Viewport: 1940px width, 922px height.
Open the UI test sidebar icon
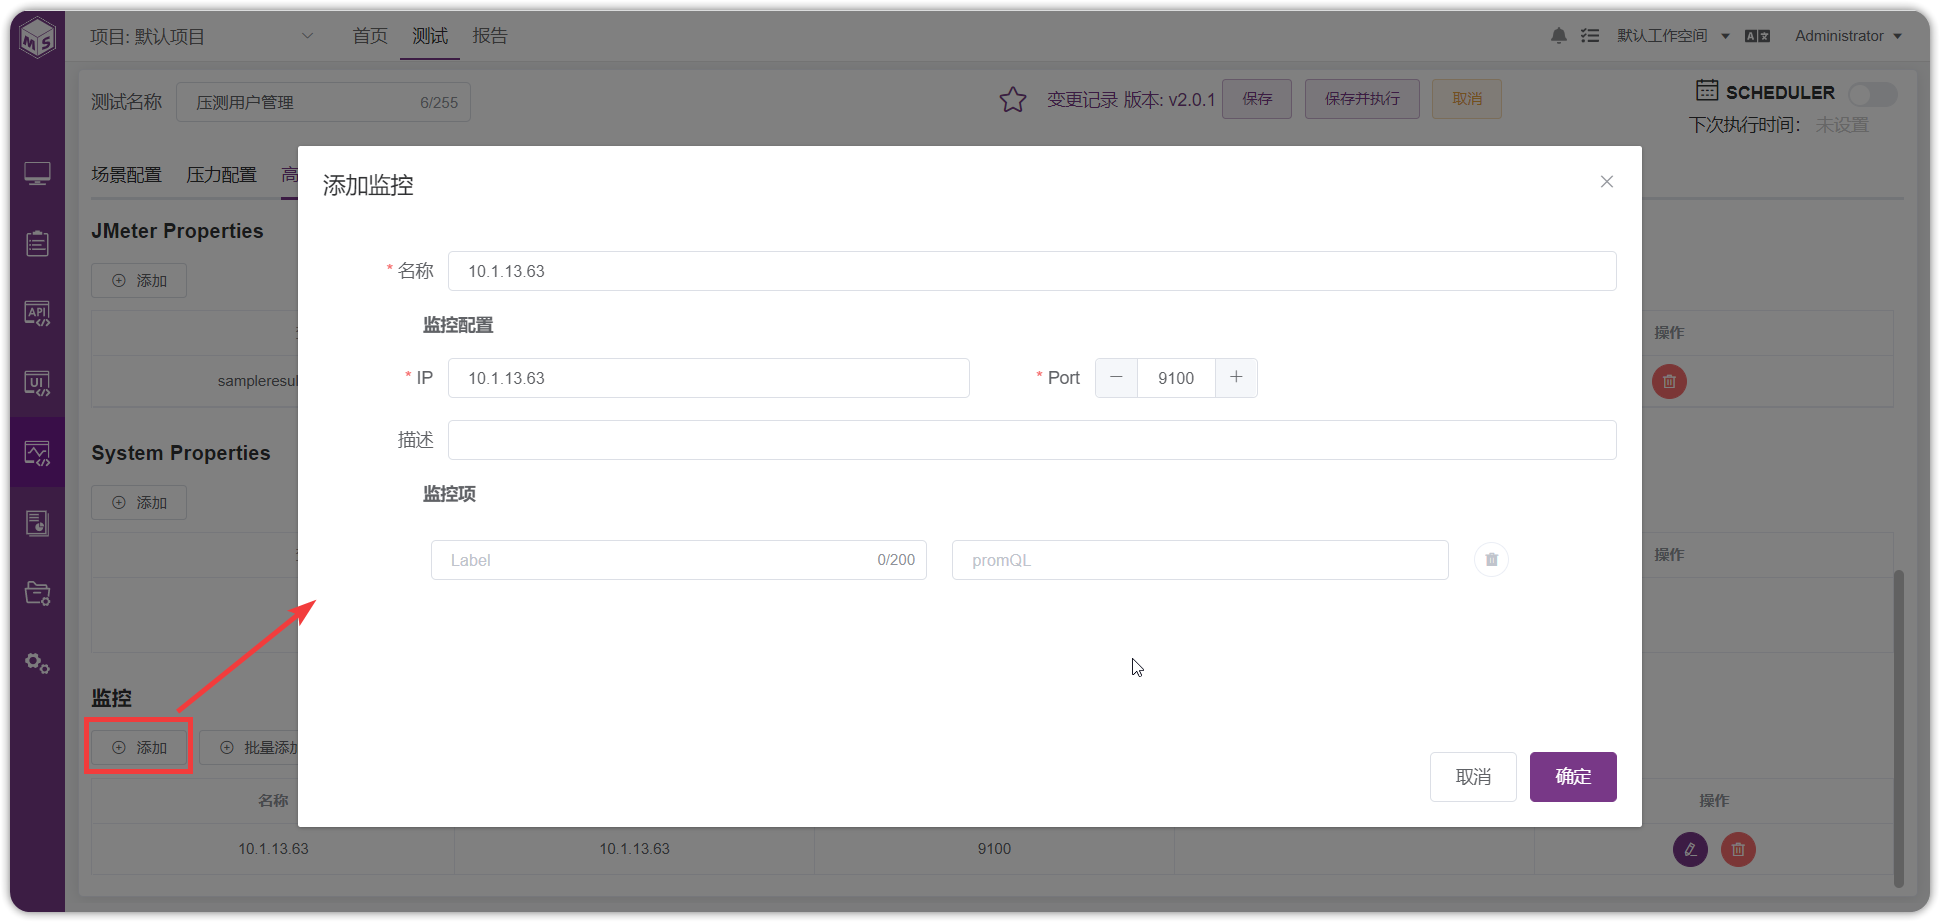[x=38, y=383]
